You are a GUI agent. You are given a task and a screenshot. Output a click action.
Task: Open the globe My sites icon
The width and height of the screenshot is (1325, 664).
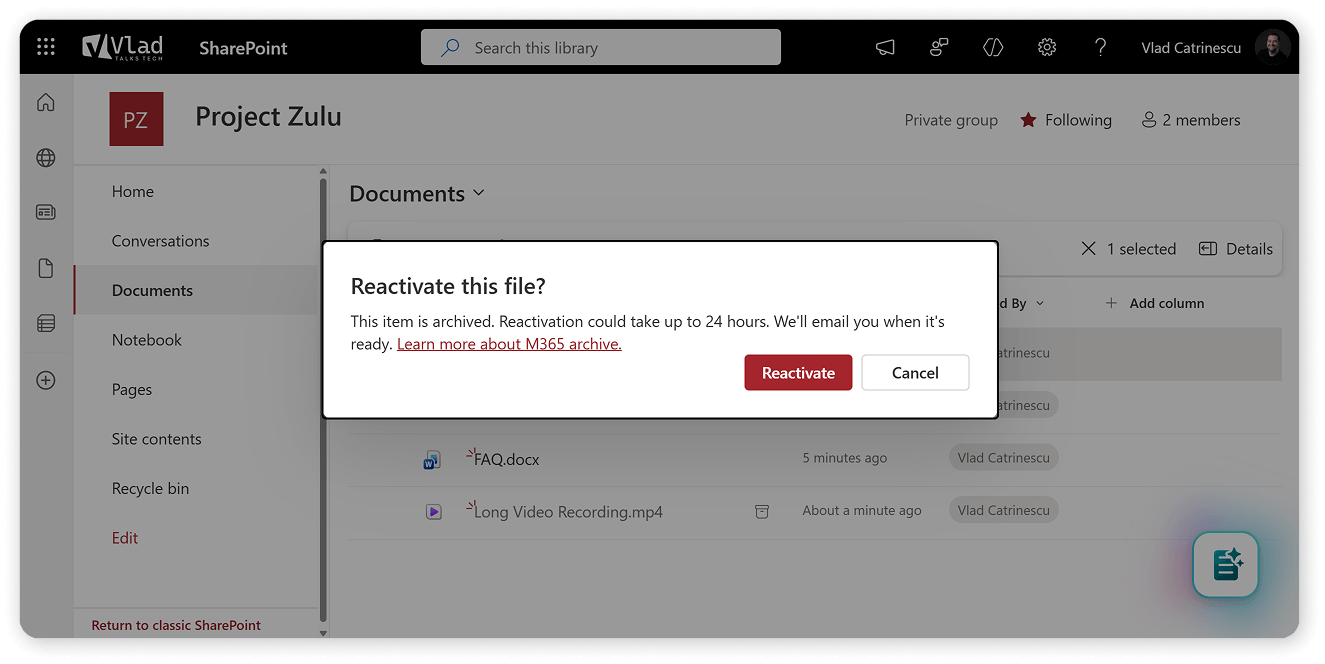point(46,158)
